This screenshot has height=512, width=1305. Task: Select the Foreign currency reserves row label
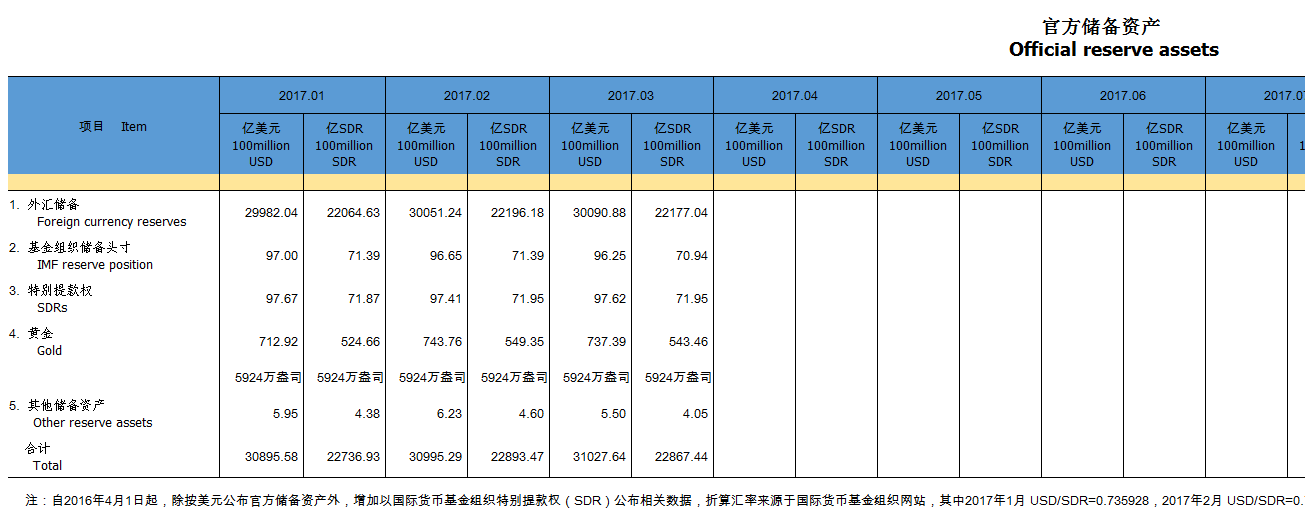coord(111,222)
